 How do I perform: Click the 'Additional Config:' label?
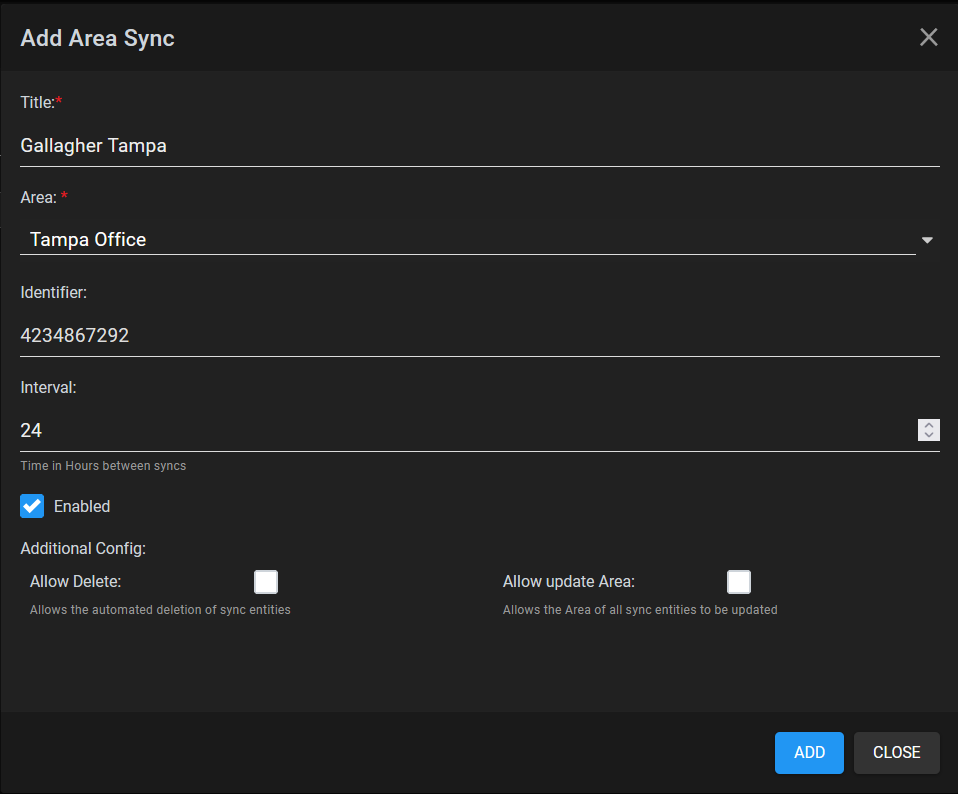pyautogui.click(x=83, y=548)
